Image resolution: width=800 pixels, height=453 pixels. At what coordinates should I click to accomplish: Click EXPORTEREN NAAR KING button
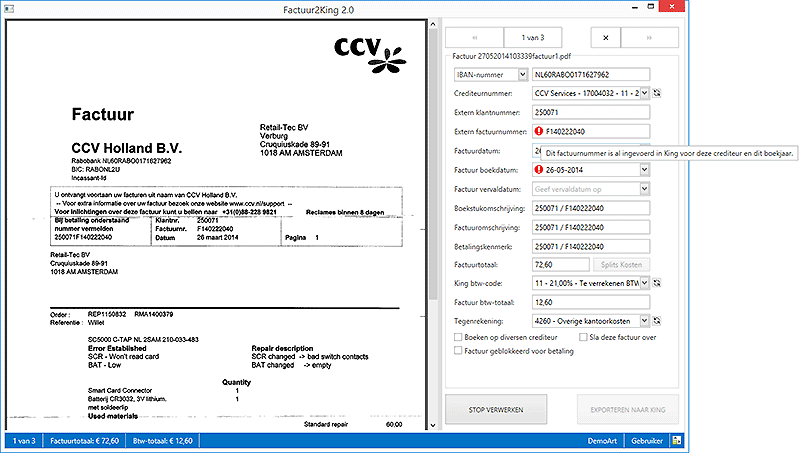click(628, 409)
